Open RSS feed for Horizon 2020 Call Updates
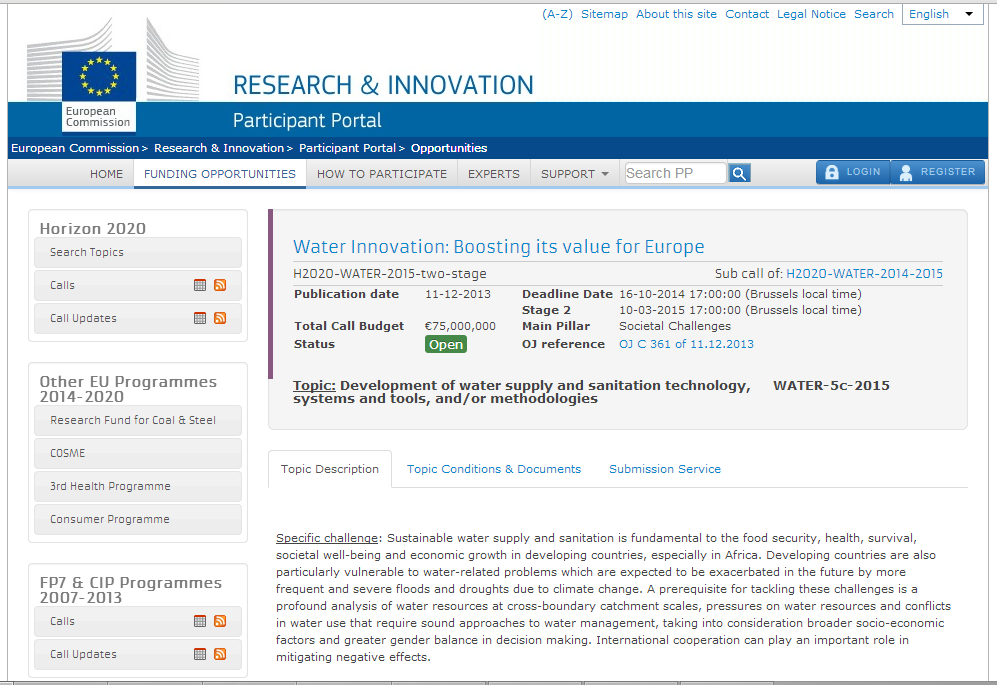This screenshot has height=685, width=997. pos(220,318)
